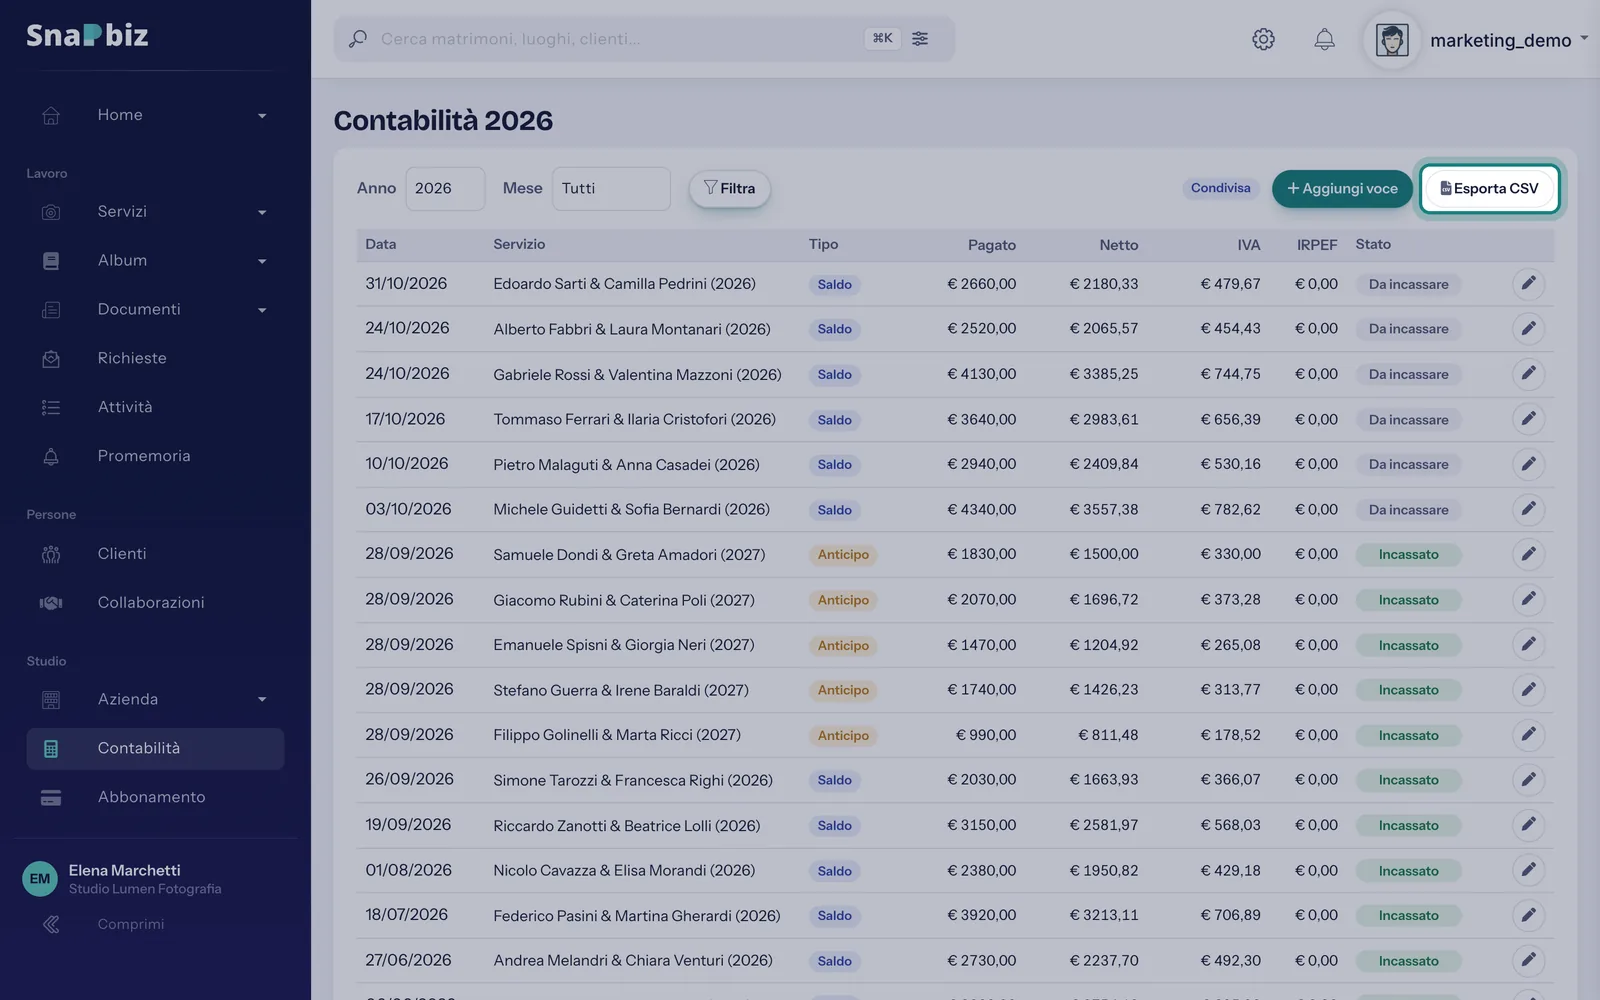Edit the Edoardo Sarti & Camilla Pedrini entry
The image size is (1600, 1000).
click(1528, 284)
